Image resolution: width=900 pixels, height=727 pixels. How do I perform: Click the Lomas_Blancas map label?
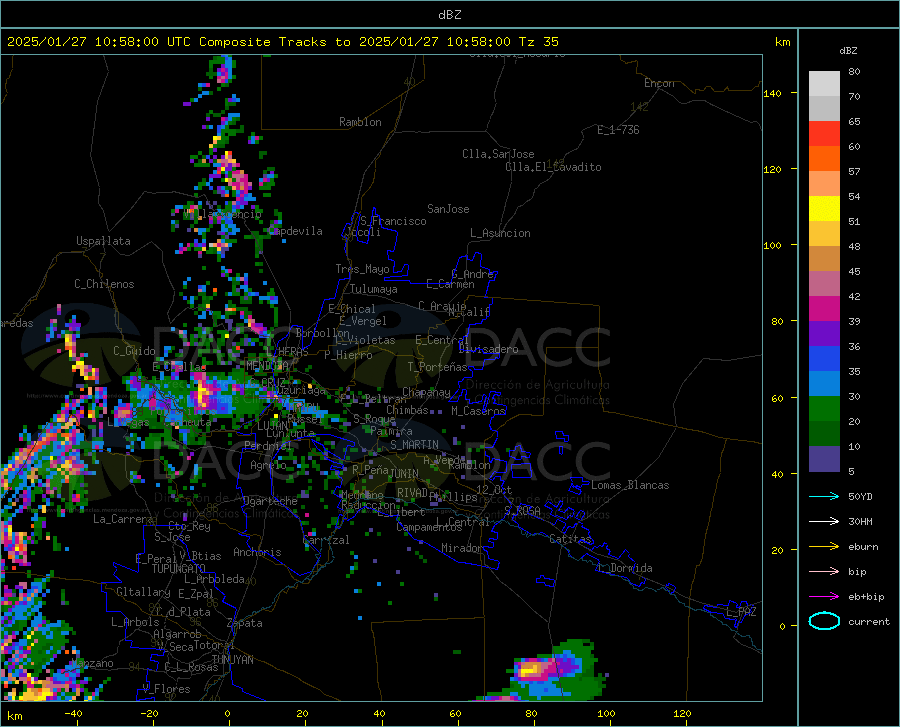click(x=630, y=485)
